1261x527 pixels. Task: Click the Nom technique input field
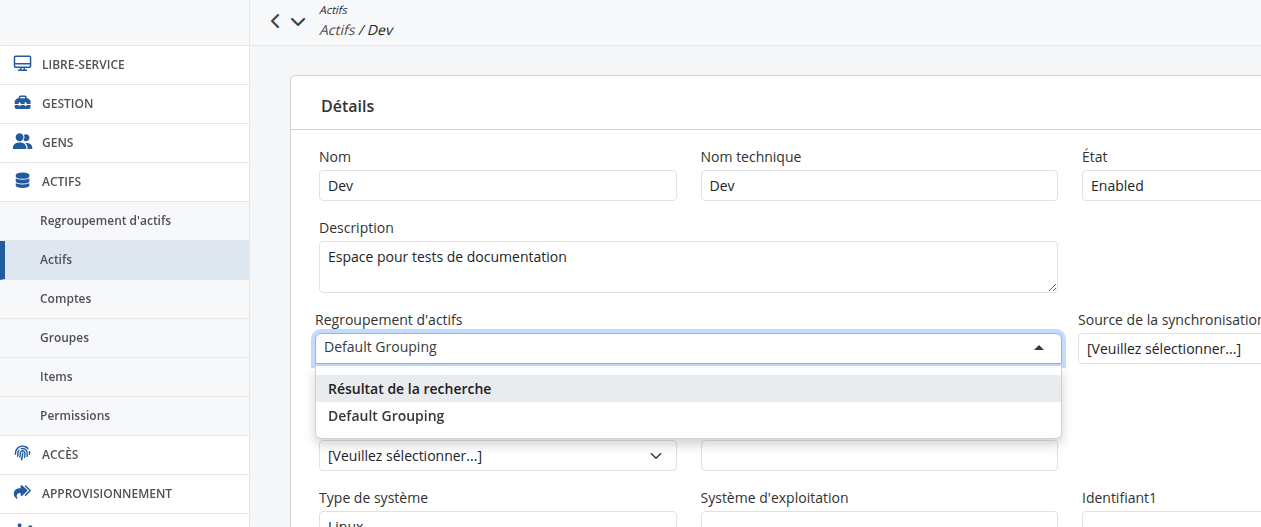pyautogui.click(x=879, y=185)
